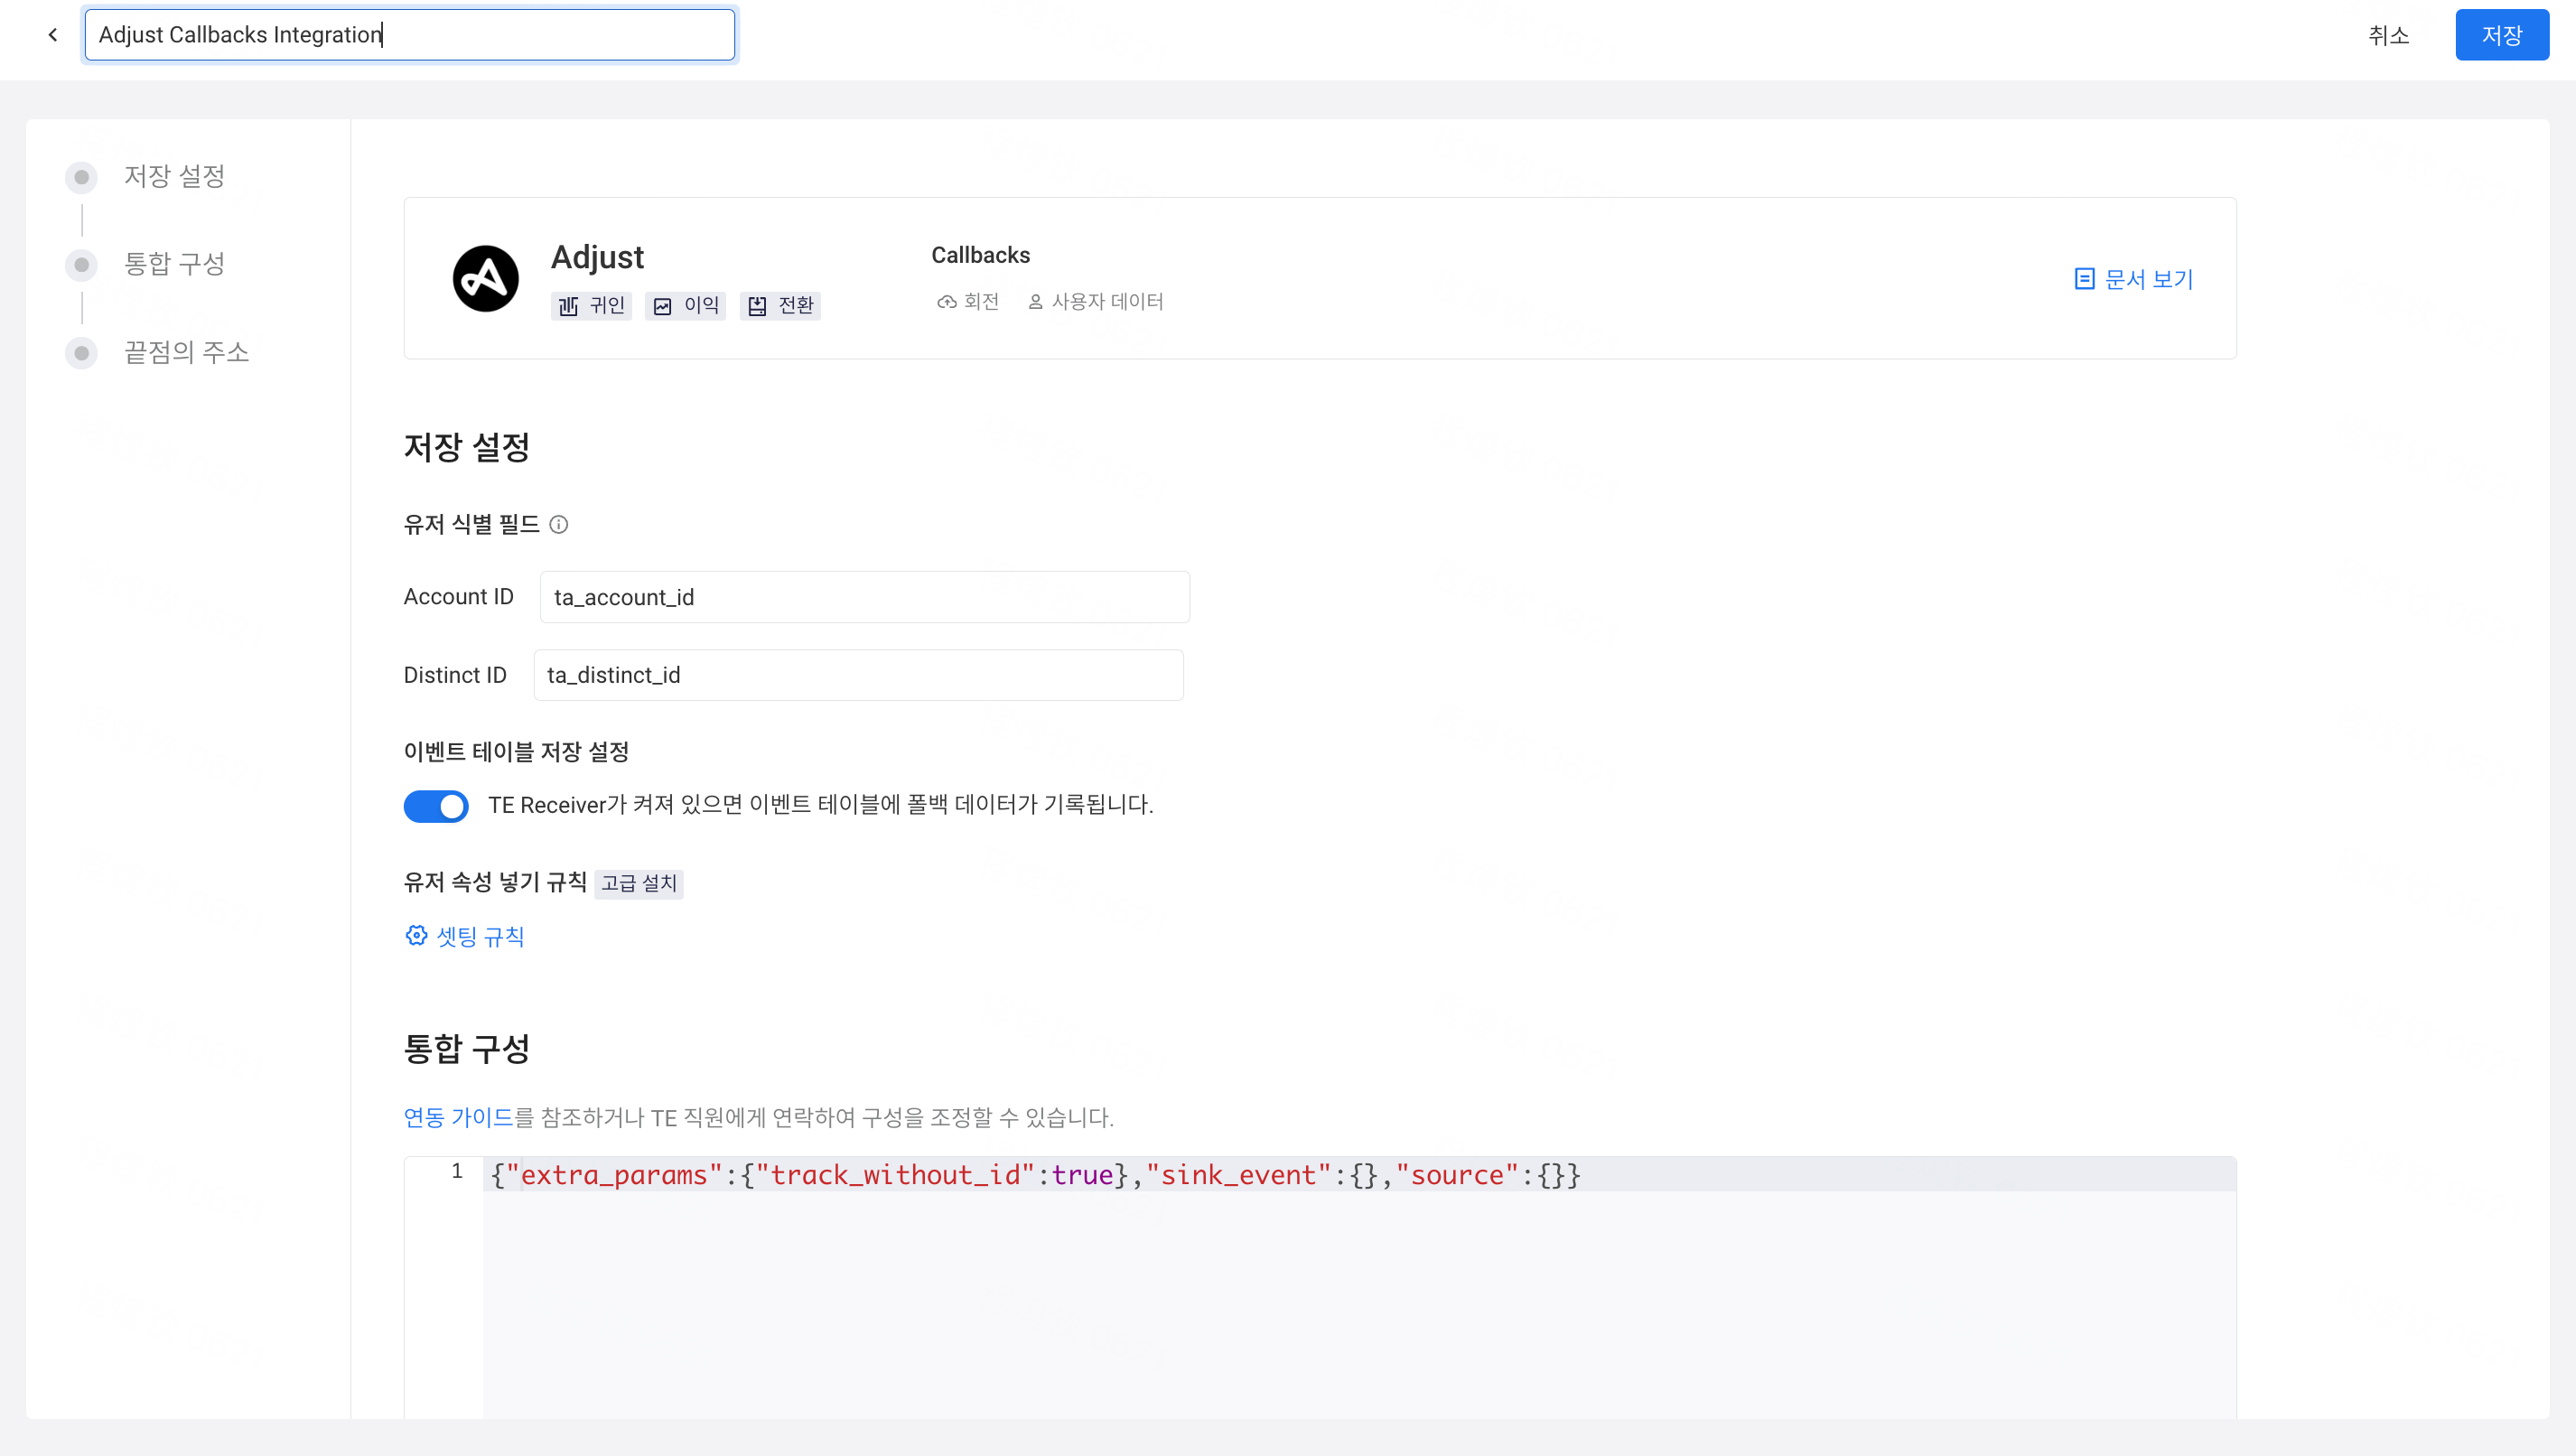Screen dimensions: 2576x1456
Task: Jump to 끝점의 주소 step in sidebar
Action: [186, 353]
